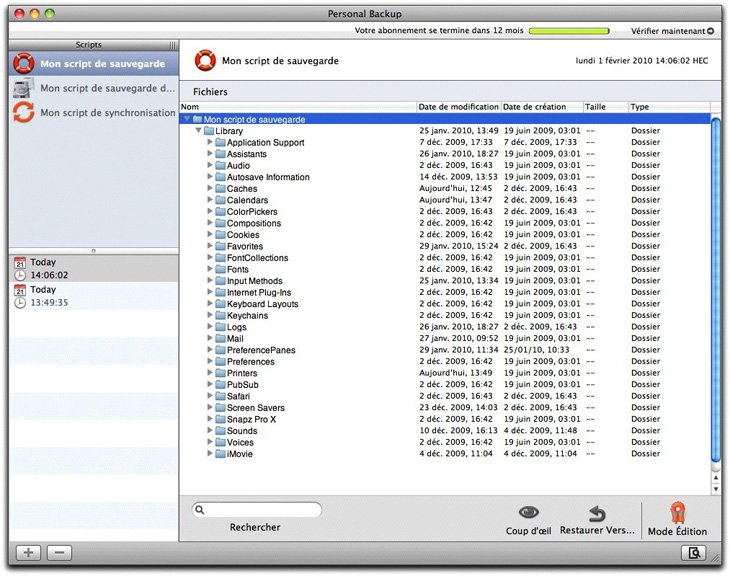730x576 pixels.
Task: Click the lifebuoy icon in the header
Action: tap(205, 61)
